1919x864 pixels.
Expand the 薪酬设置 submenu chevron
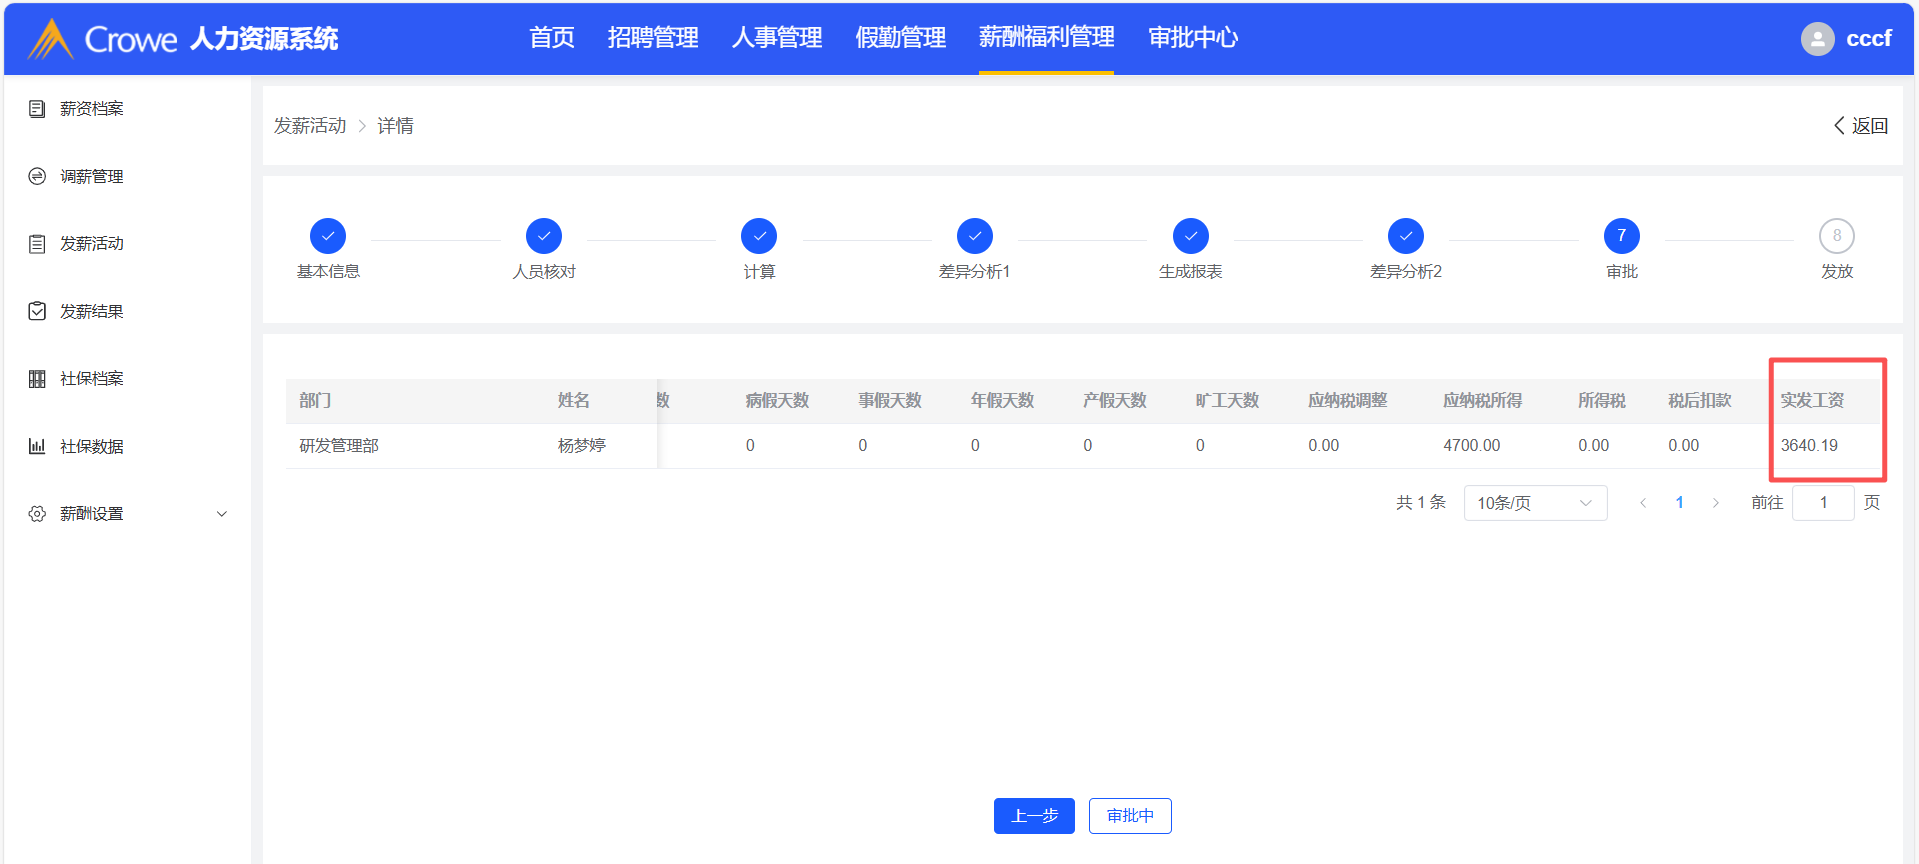222,514
